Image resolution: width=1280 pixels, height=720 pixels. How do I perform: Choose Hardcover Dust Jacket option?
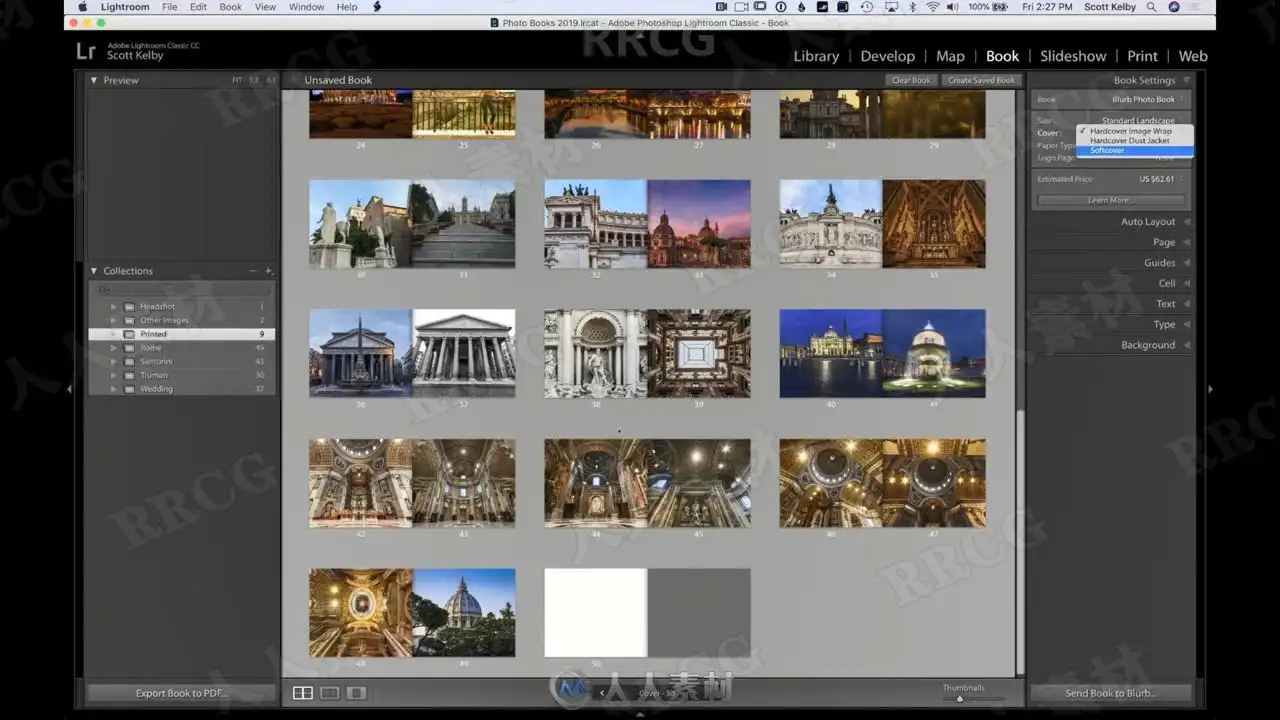tap(1134, 141)
